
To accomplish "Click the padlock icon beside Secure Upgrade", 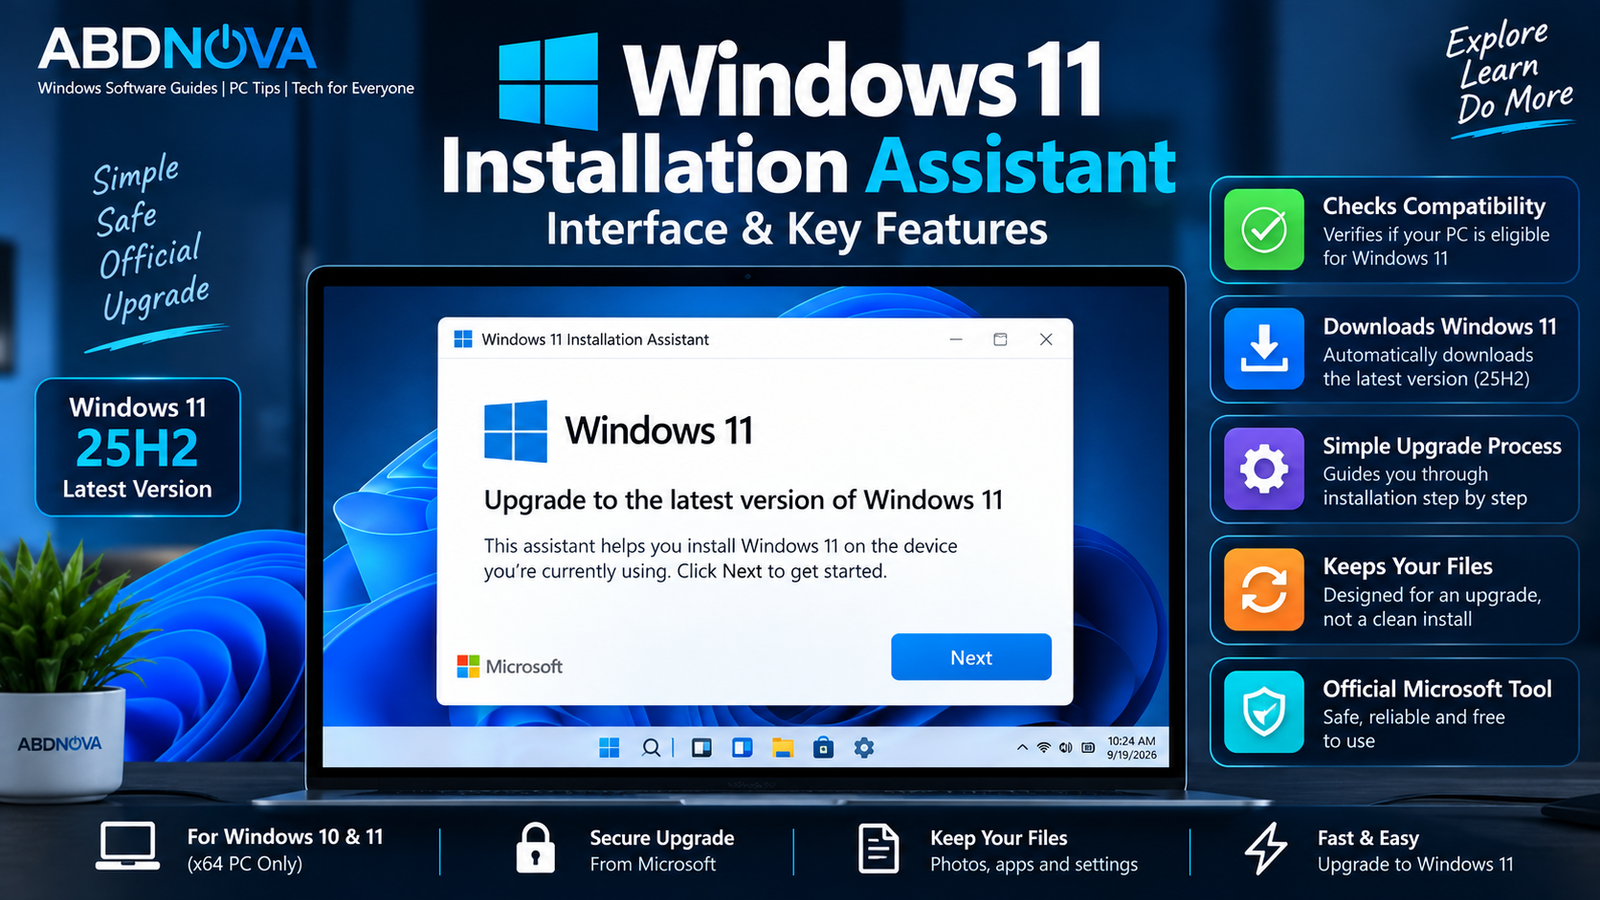I will coord(535,848).
